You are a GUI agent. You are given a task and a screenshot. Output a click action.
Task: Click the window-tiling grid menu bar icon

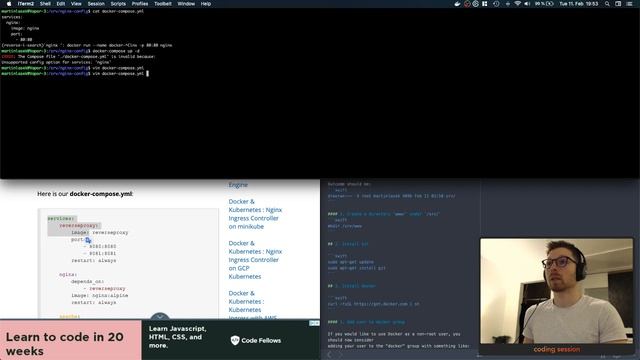[x=484, y=4]
